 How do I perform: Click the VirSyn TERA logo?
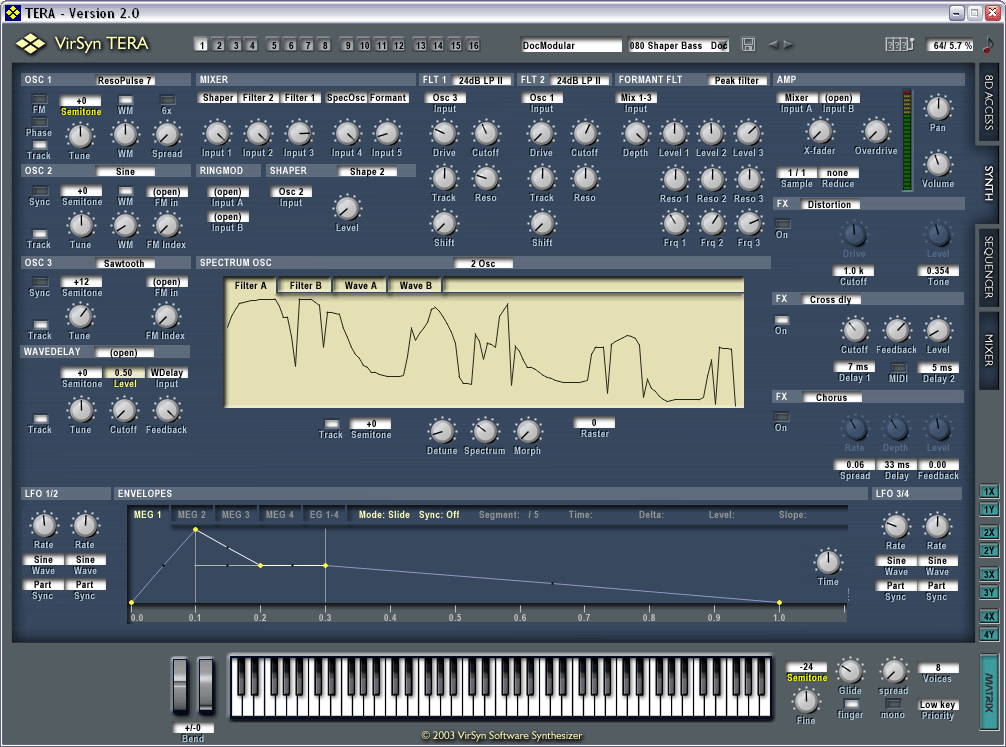83,44
